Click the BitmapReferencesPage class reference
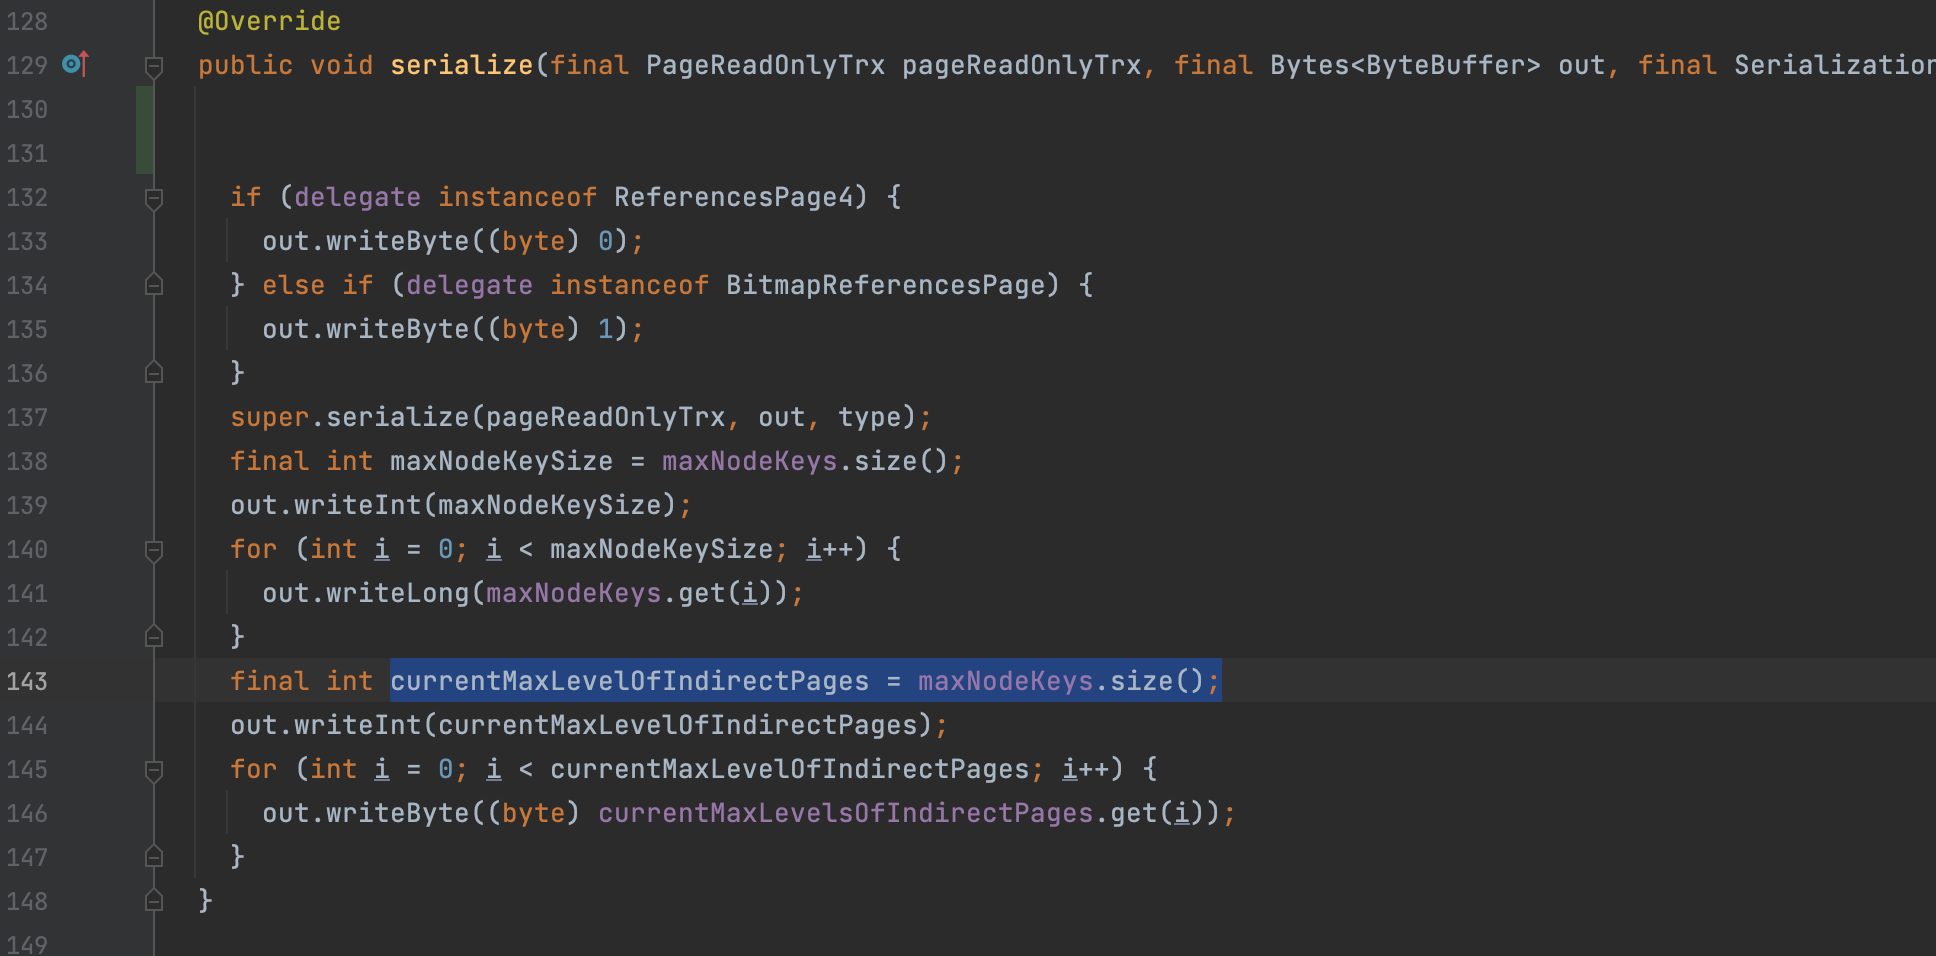 pyautogui.click(x=885, y=285)
